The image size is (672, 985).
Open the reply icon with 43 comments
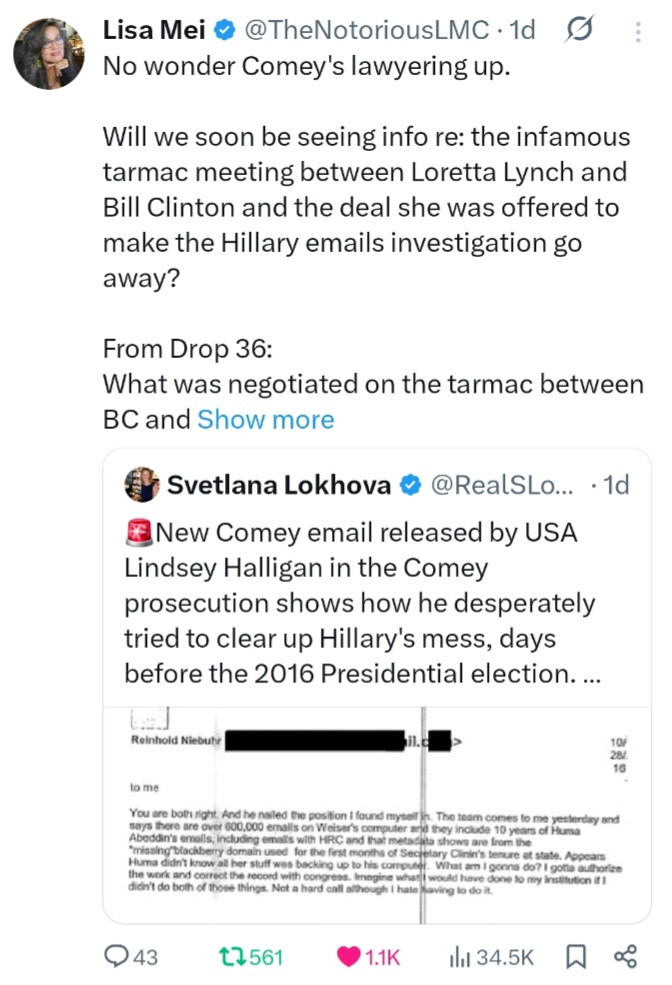click(132, 956)
